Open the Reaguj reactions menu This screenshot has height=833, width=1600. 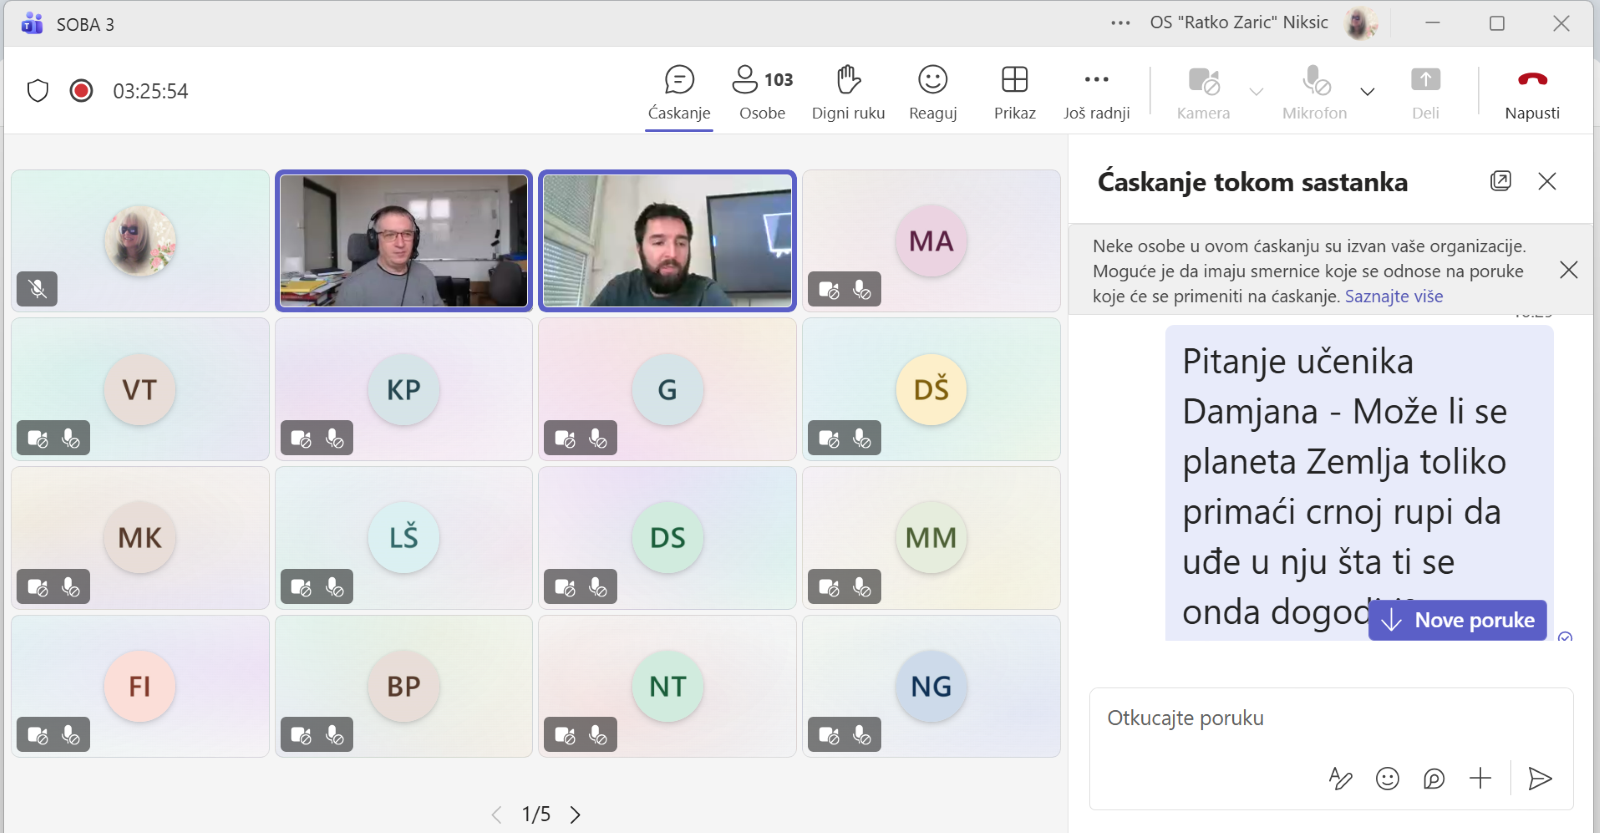(932, 92)
